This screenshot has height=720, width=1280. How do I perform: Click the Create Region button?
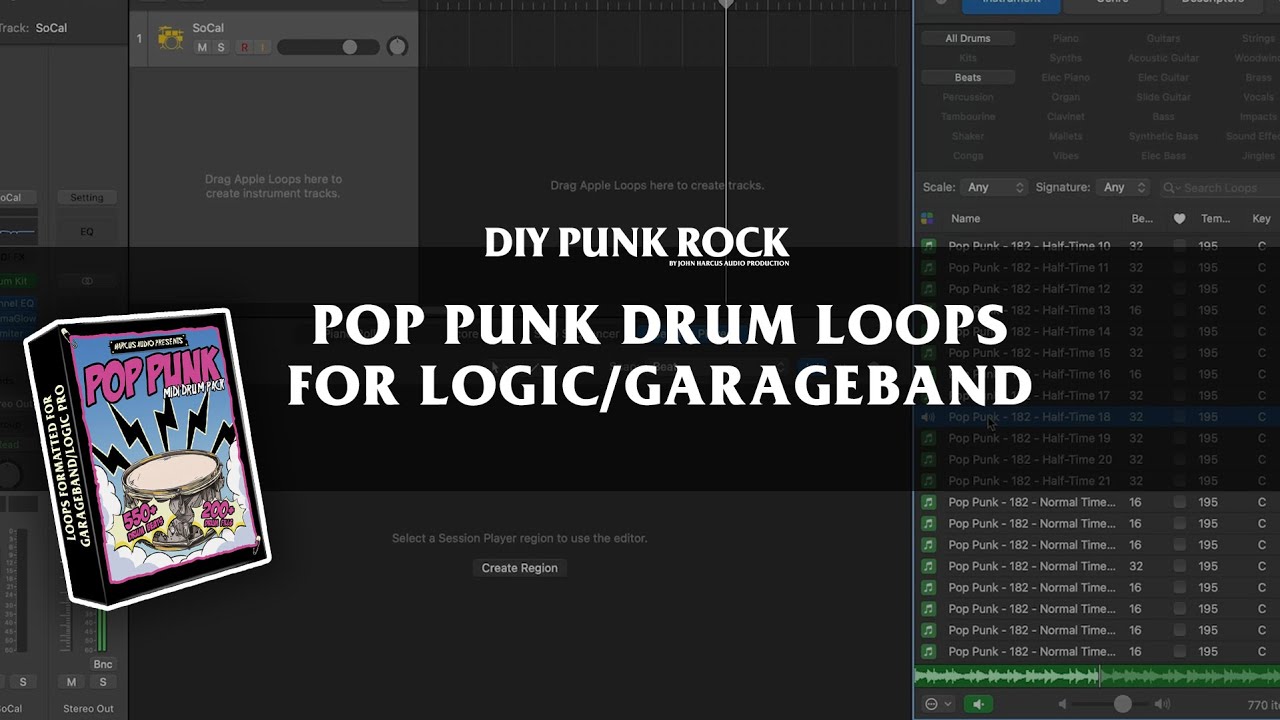coord(519,568)
